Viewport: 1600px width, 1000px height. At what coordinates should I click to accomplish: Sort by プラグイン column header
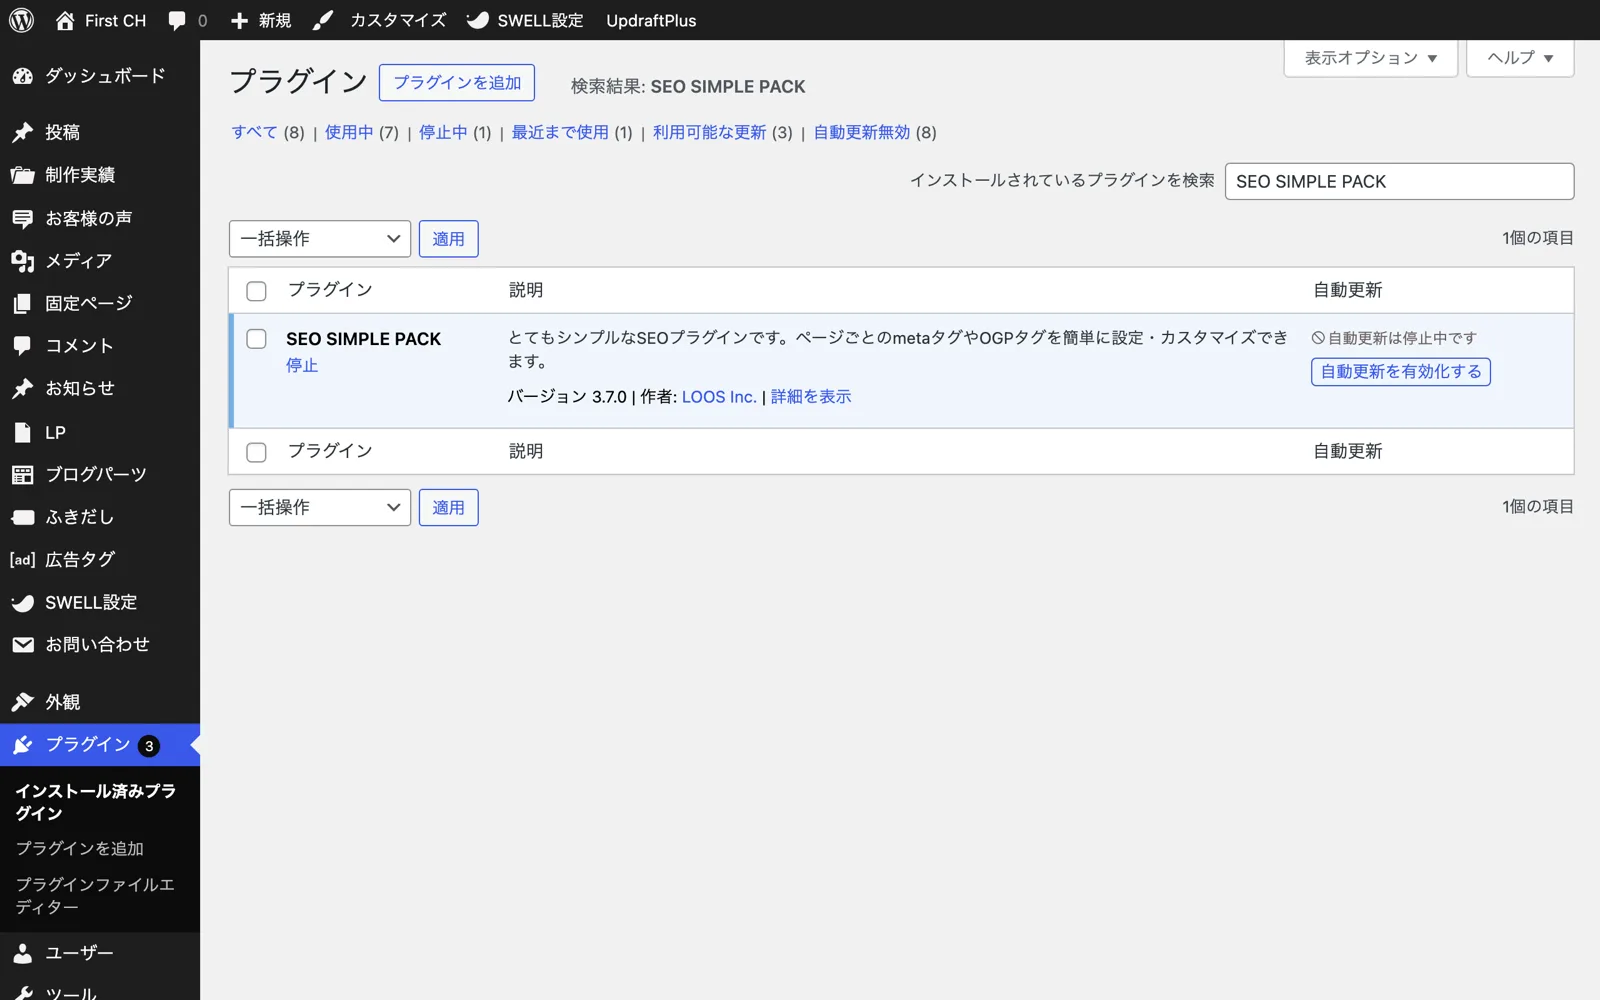(330, 290)
